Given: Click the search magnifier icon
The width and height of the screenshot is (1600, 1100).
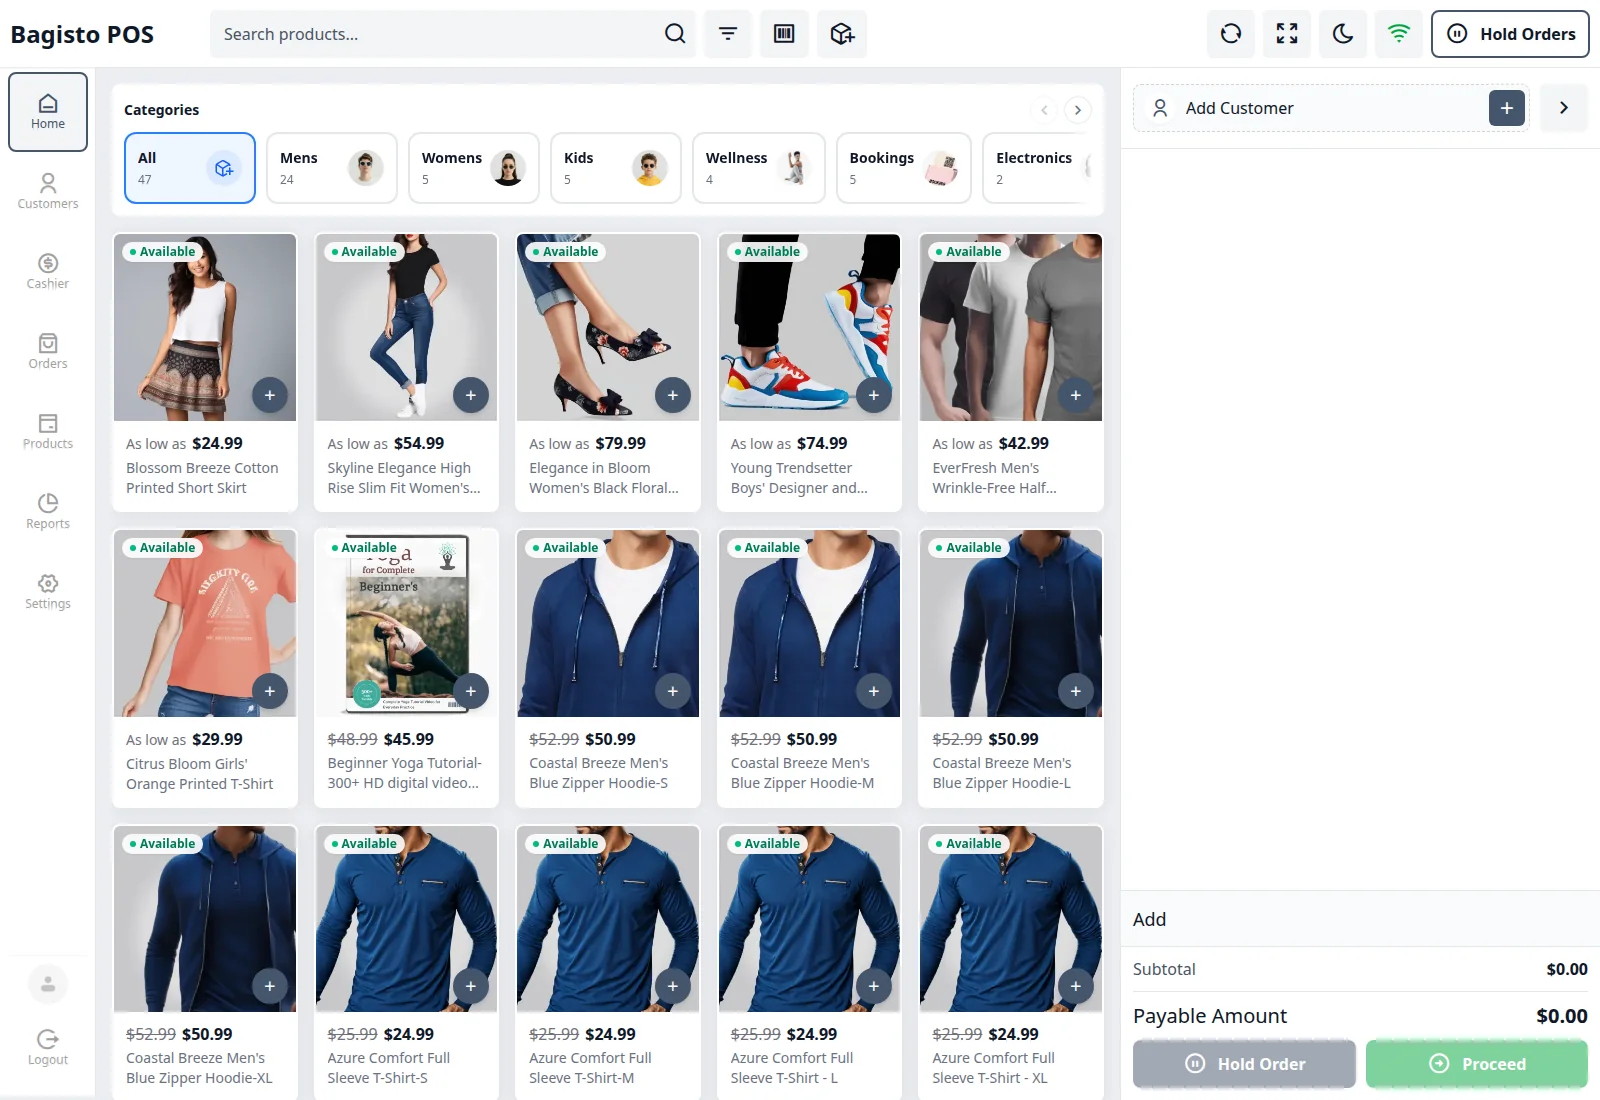Looking at the screenshot, I should 675,34.
